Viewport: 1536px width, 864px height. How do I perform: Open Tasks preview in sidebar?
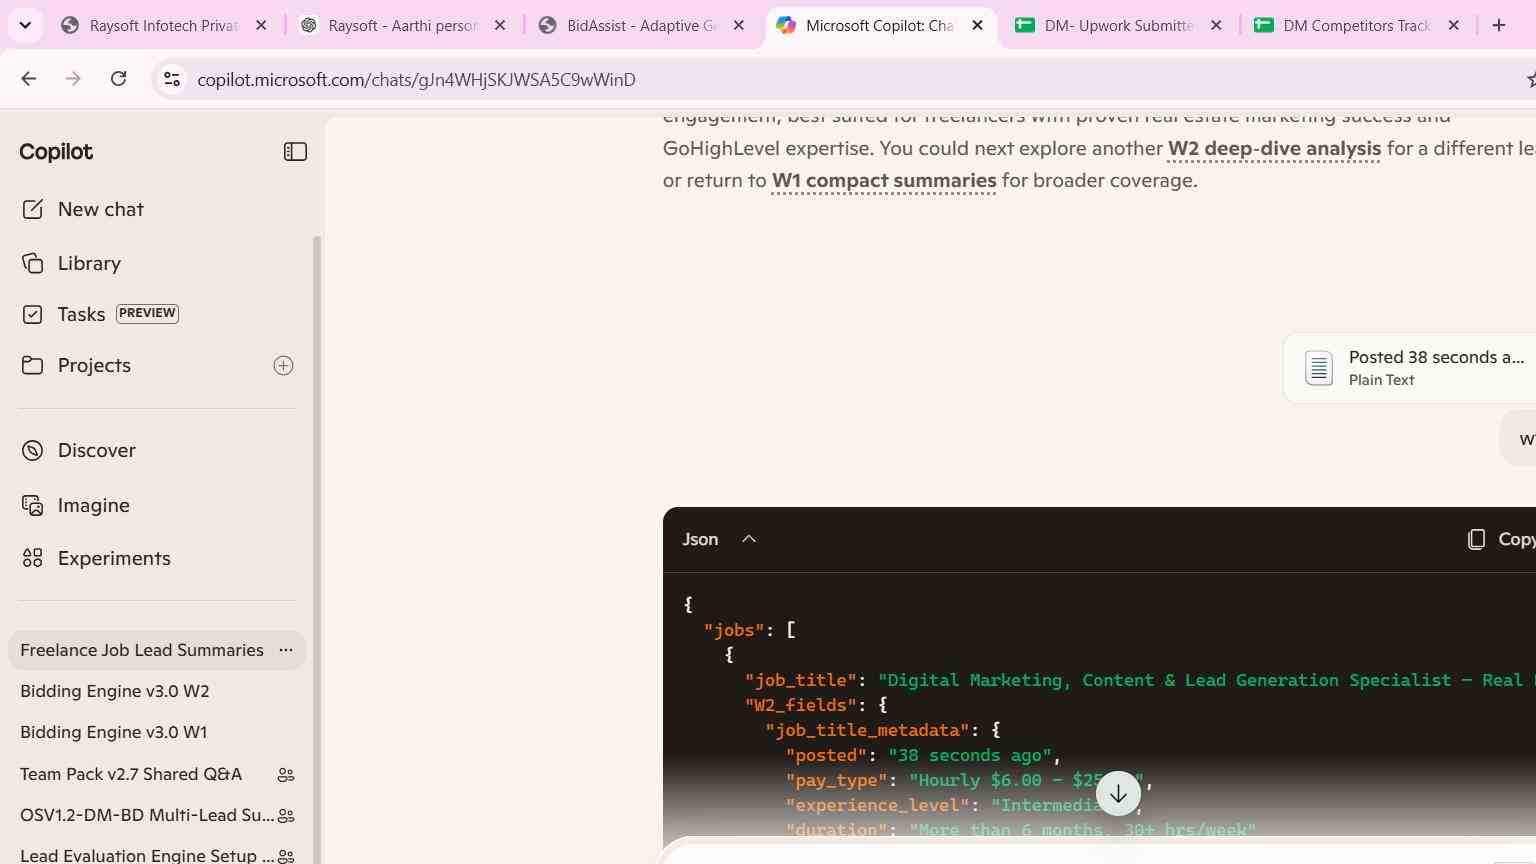100,314
